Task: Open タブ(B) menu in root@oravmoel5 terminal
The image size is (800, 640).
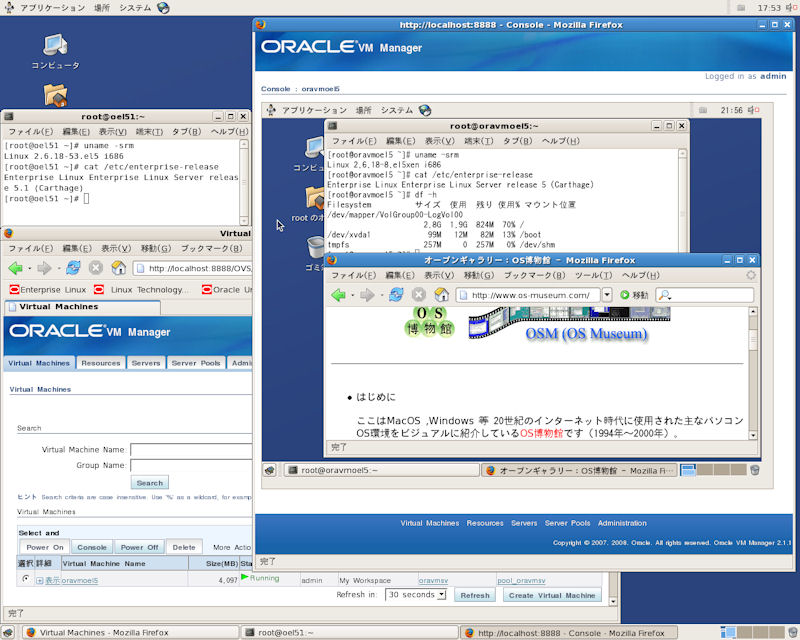Action: click(517, 141)
